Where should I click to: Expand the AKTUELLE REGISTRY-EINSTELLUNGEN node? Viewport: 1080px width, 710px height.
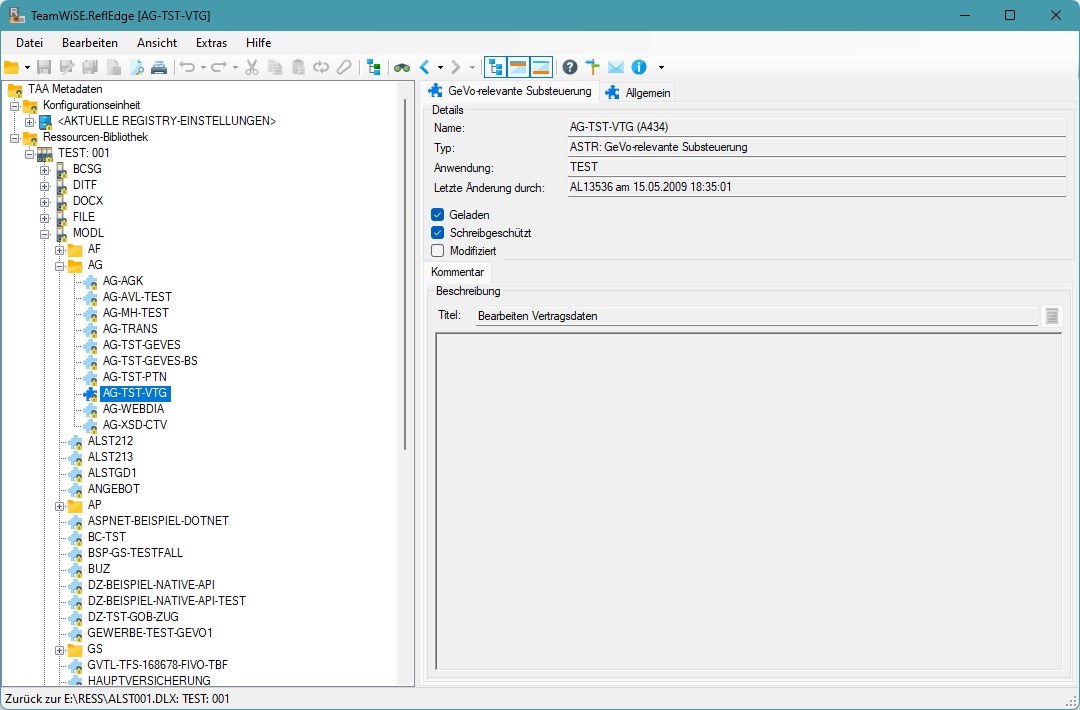pyautogui.click(x=30, y=122)
